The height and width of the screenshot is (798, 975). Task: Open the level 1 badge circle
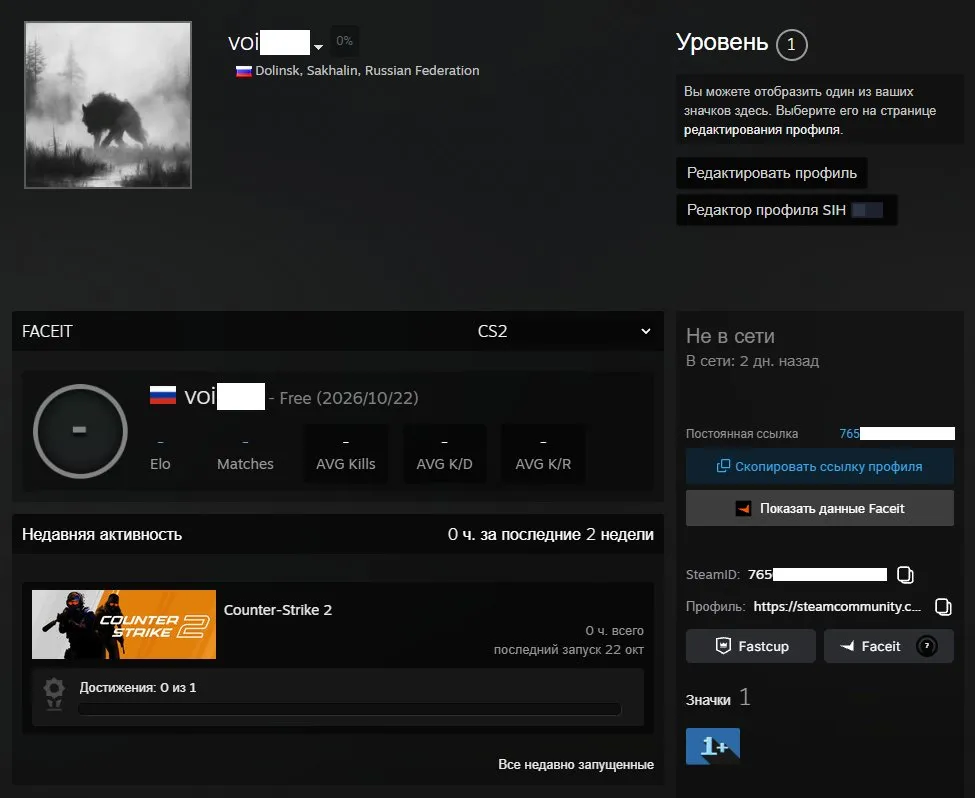791,45
